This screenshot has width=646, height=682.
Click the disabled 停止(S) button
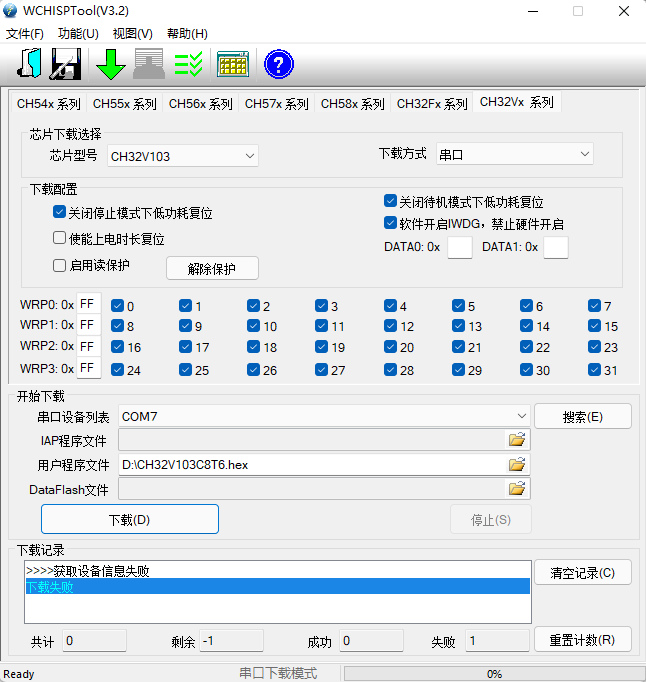click(491, 519)
